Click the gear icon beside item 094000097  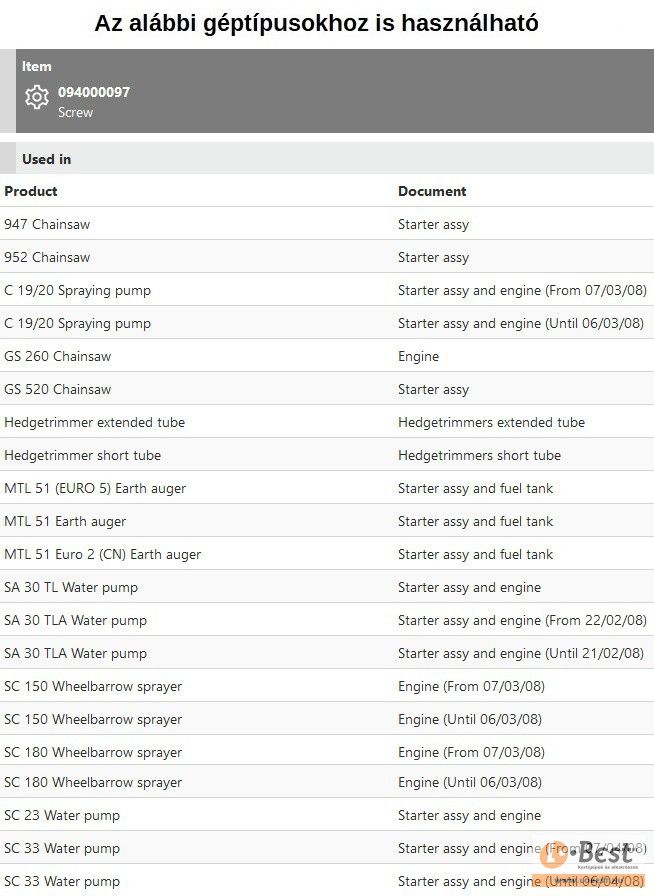37,98
